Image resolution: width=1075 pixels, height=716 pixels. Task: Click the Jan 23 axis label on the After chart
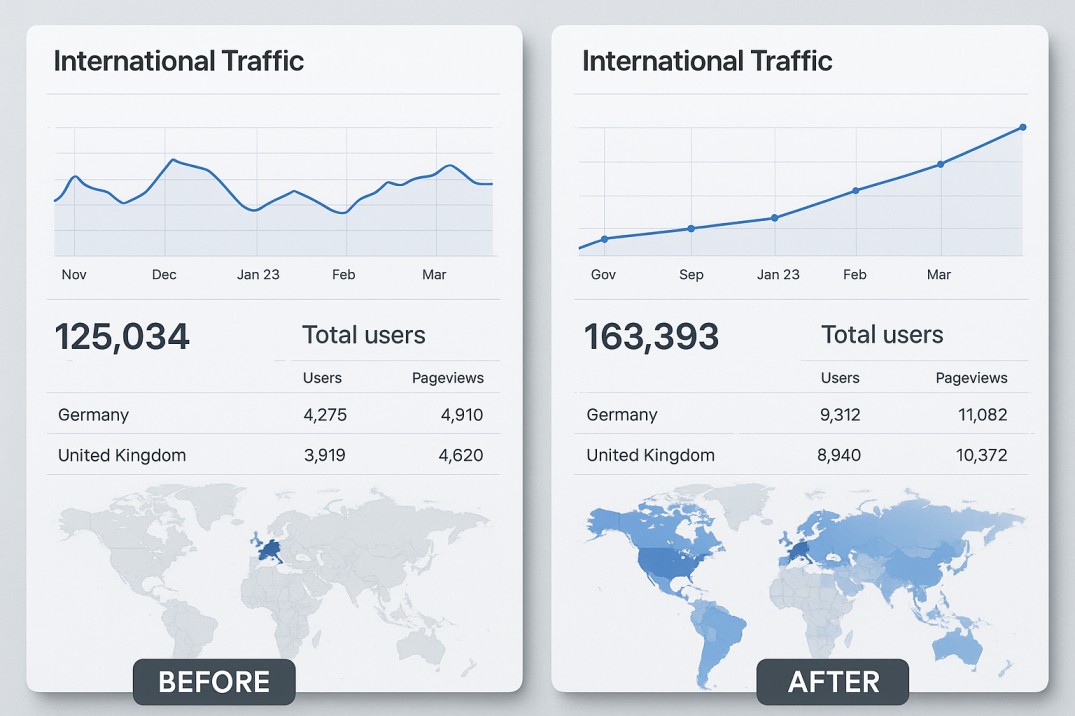click(778, 275)
